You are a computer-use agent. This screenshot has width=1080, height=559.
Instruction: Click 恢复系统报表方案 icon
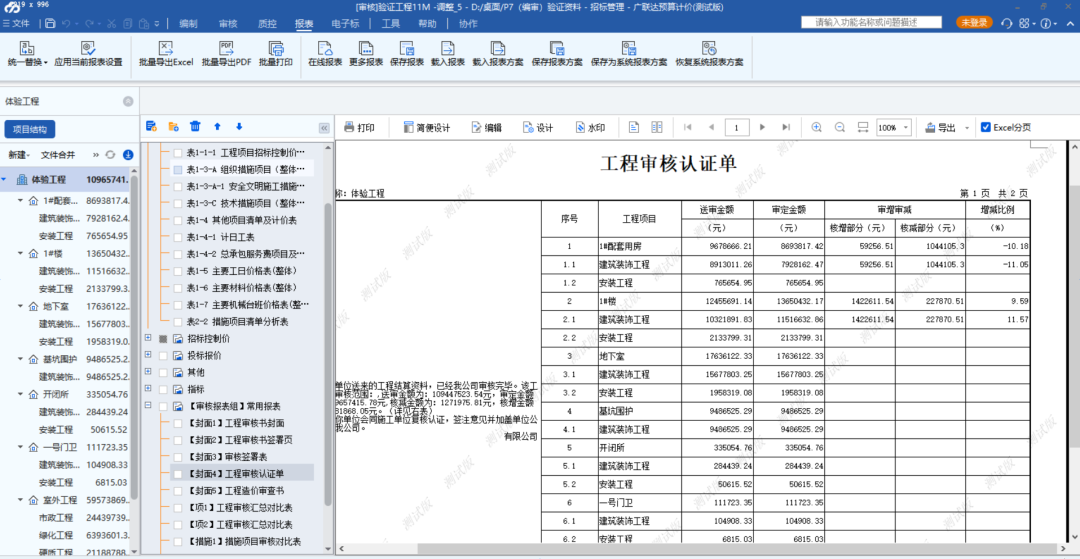point(709,48)
